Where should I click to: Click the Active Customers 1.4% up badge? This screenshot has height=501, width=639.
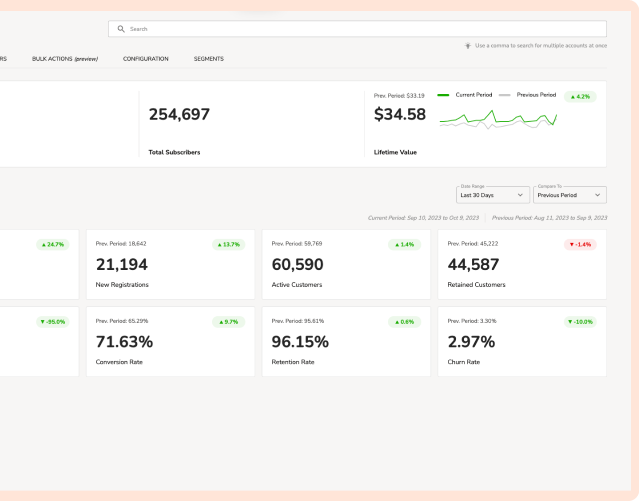click(x=405, y=245)
